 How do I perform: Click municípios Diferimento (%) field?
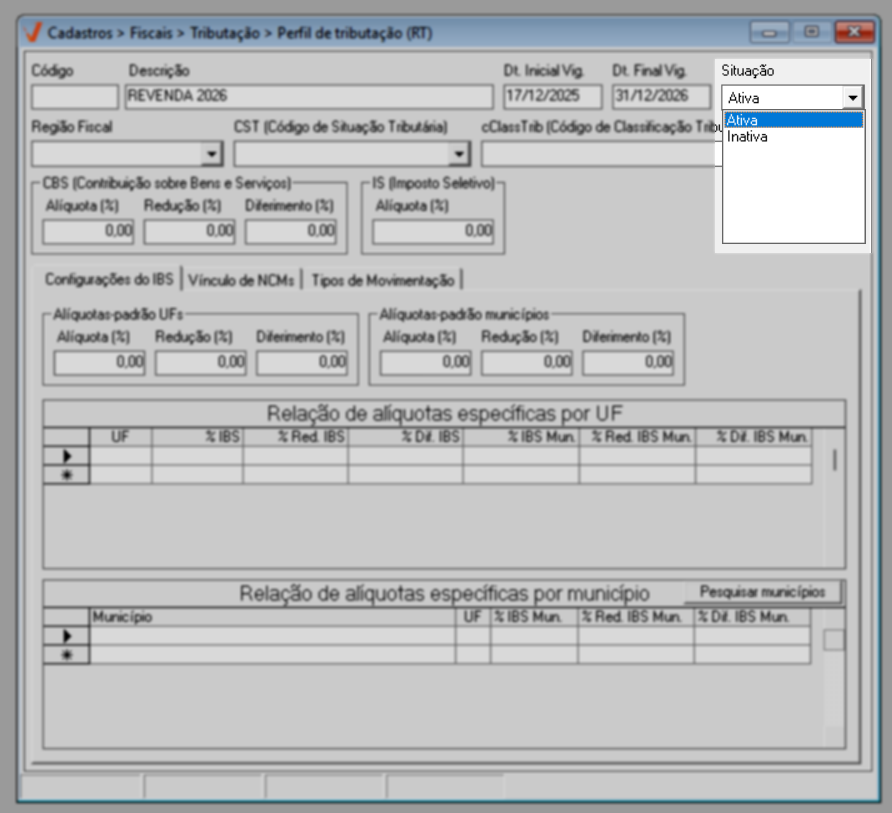(x=628, y=363)
